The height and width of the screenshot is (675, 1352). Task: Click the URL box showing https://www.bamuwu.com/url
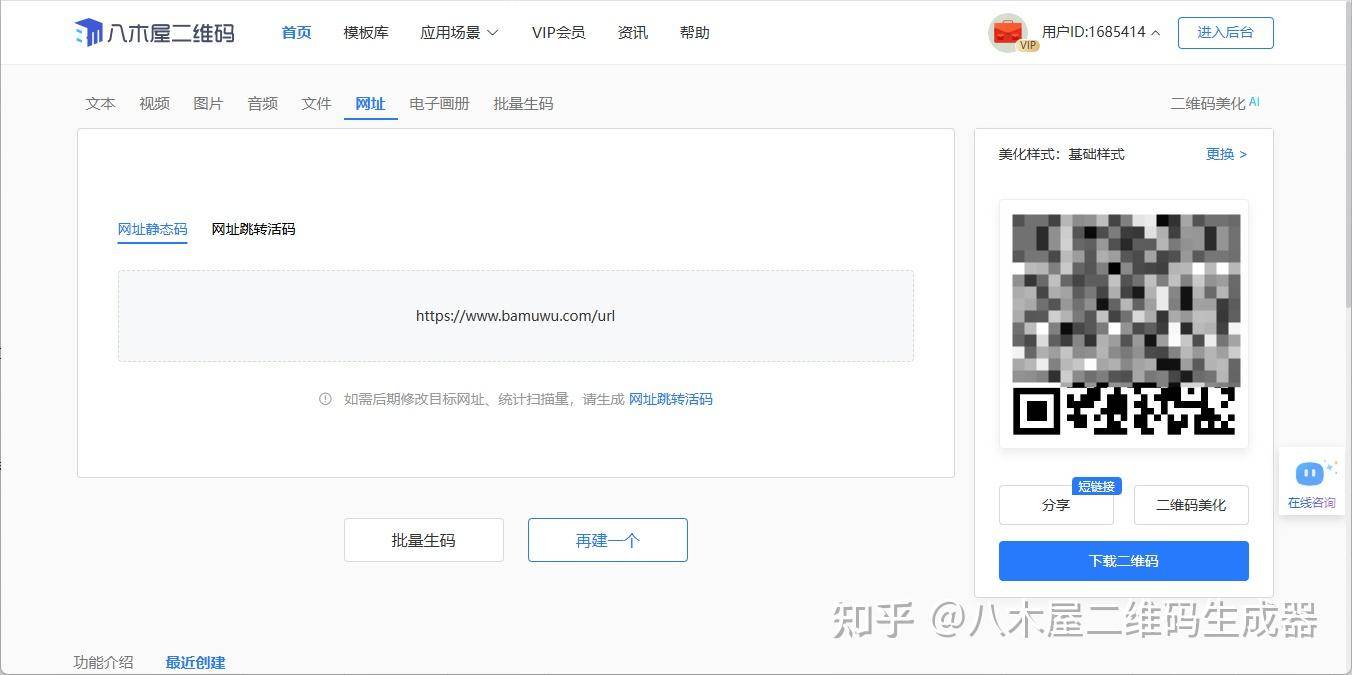(x=516, y=316)
